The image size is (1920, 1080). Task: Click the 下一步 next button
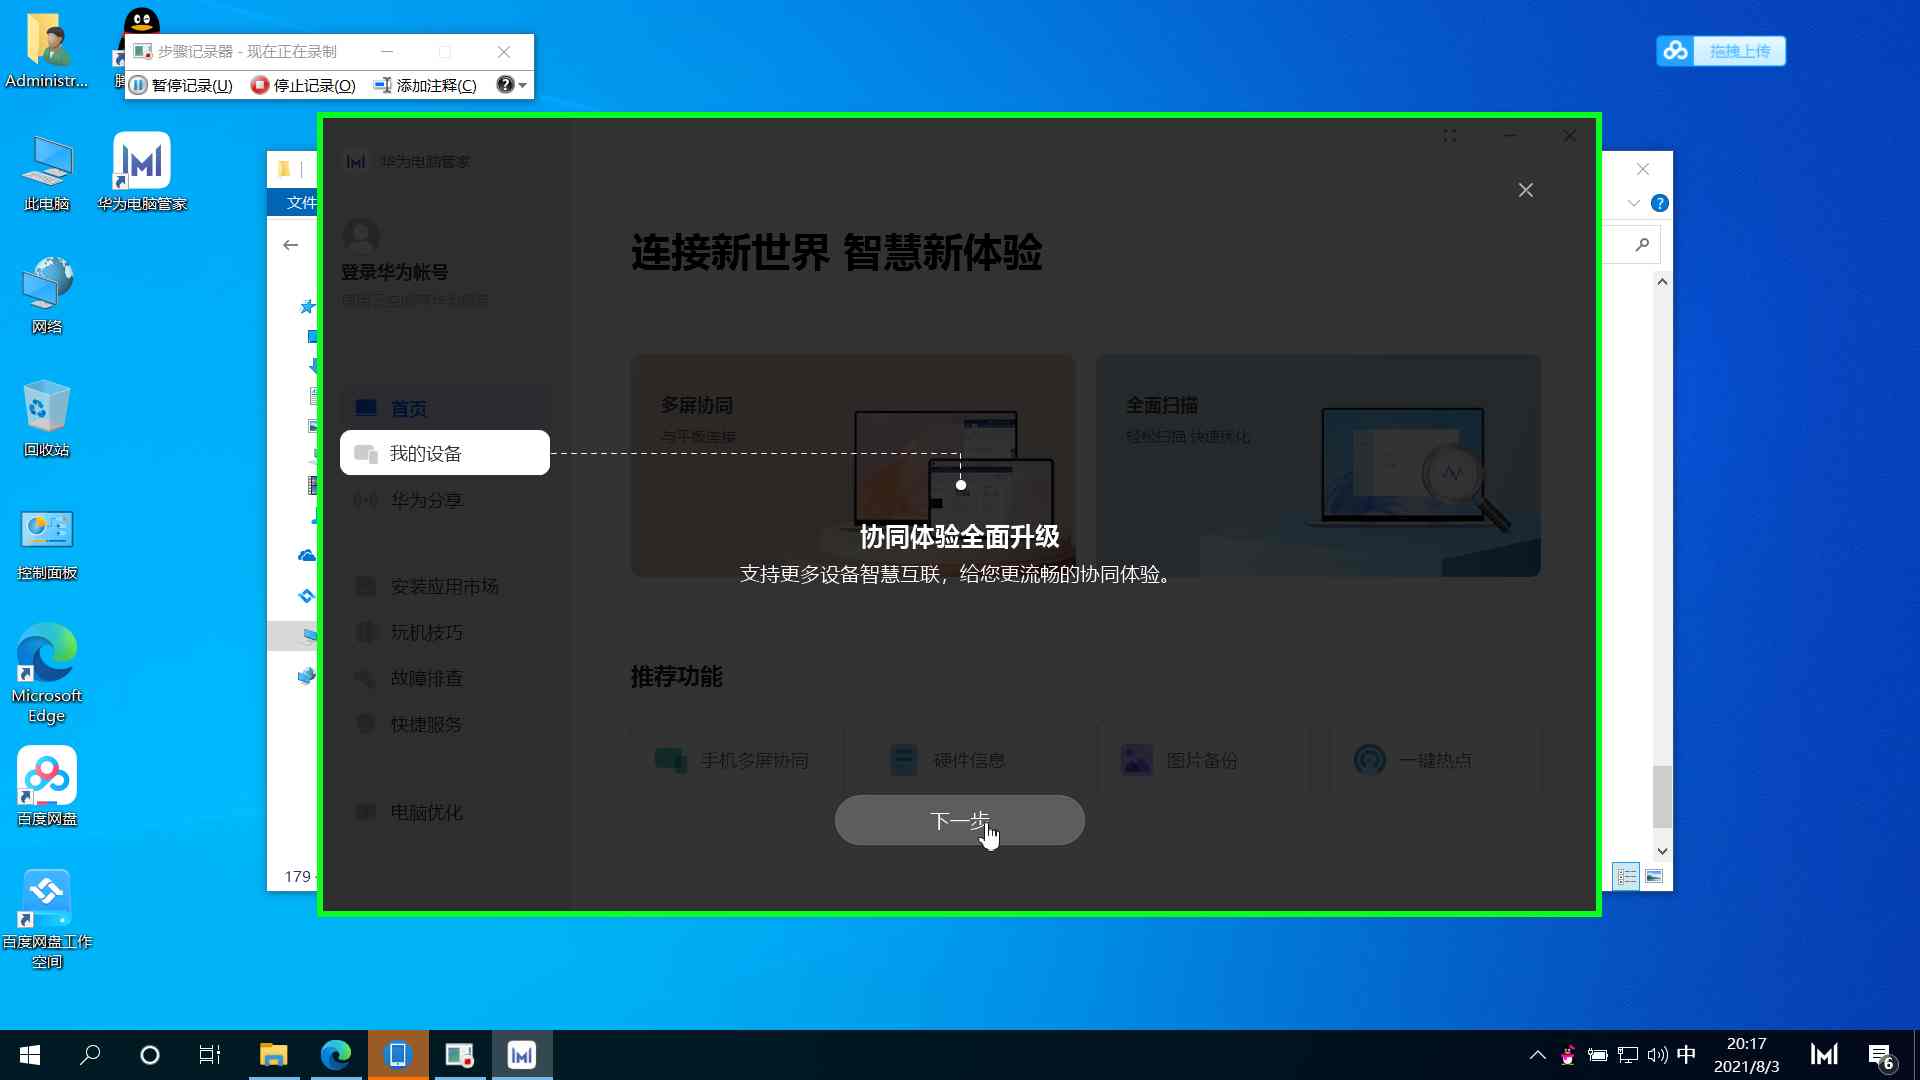[x=959, y=820]
